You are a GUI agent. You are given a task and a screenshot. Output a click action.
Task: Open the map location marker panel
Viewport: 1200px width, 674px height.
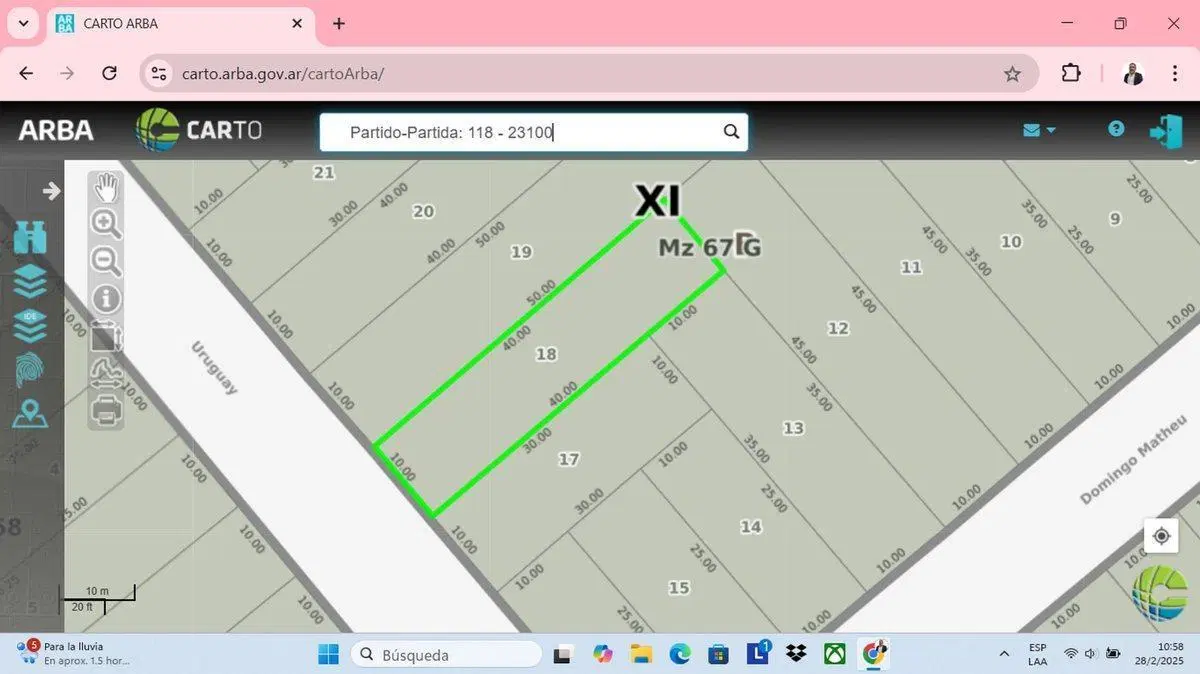(31, 413)
